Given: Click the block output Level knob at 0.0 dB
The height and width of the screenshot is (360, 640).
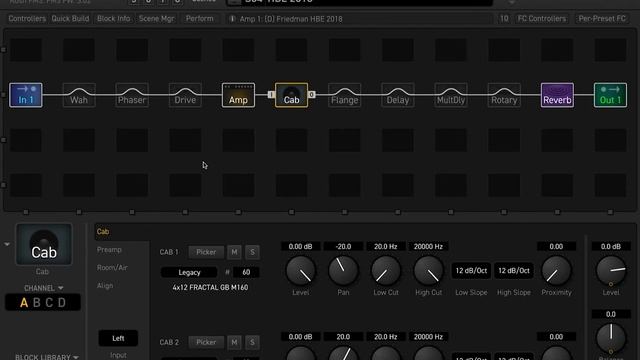Looking at the screenshot, I should [x=611, y=271].
